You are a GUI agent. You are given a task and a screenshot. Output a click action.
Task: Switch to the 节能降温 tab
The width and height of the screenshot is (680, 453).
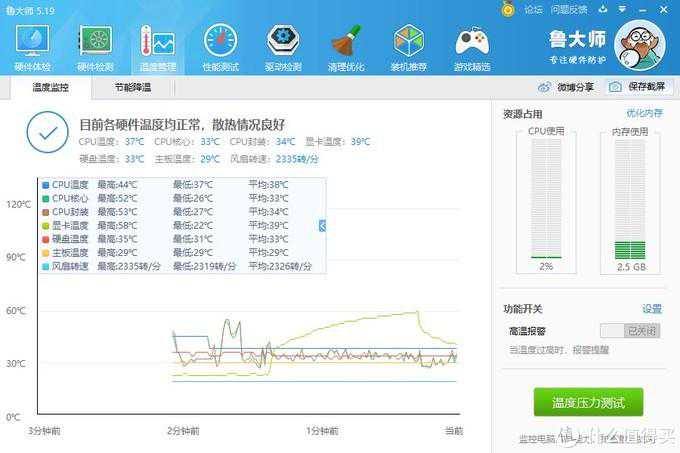click(132, 88)
